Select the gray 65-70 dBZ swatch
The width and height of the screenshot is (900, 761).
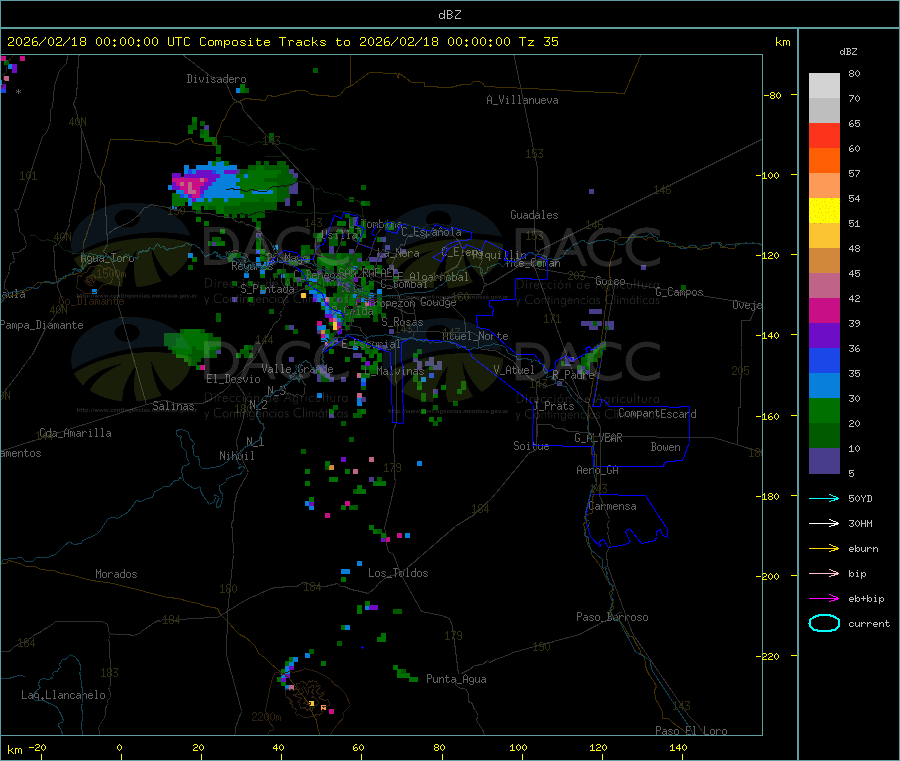[824, 110]
